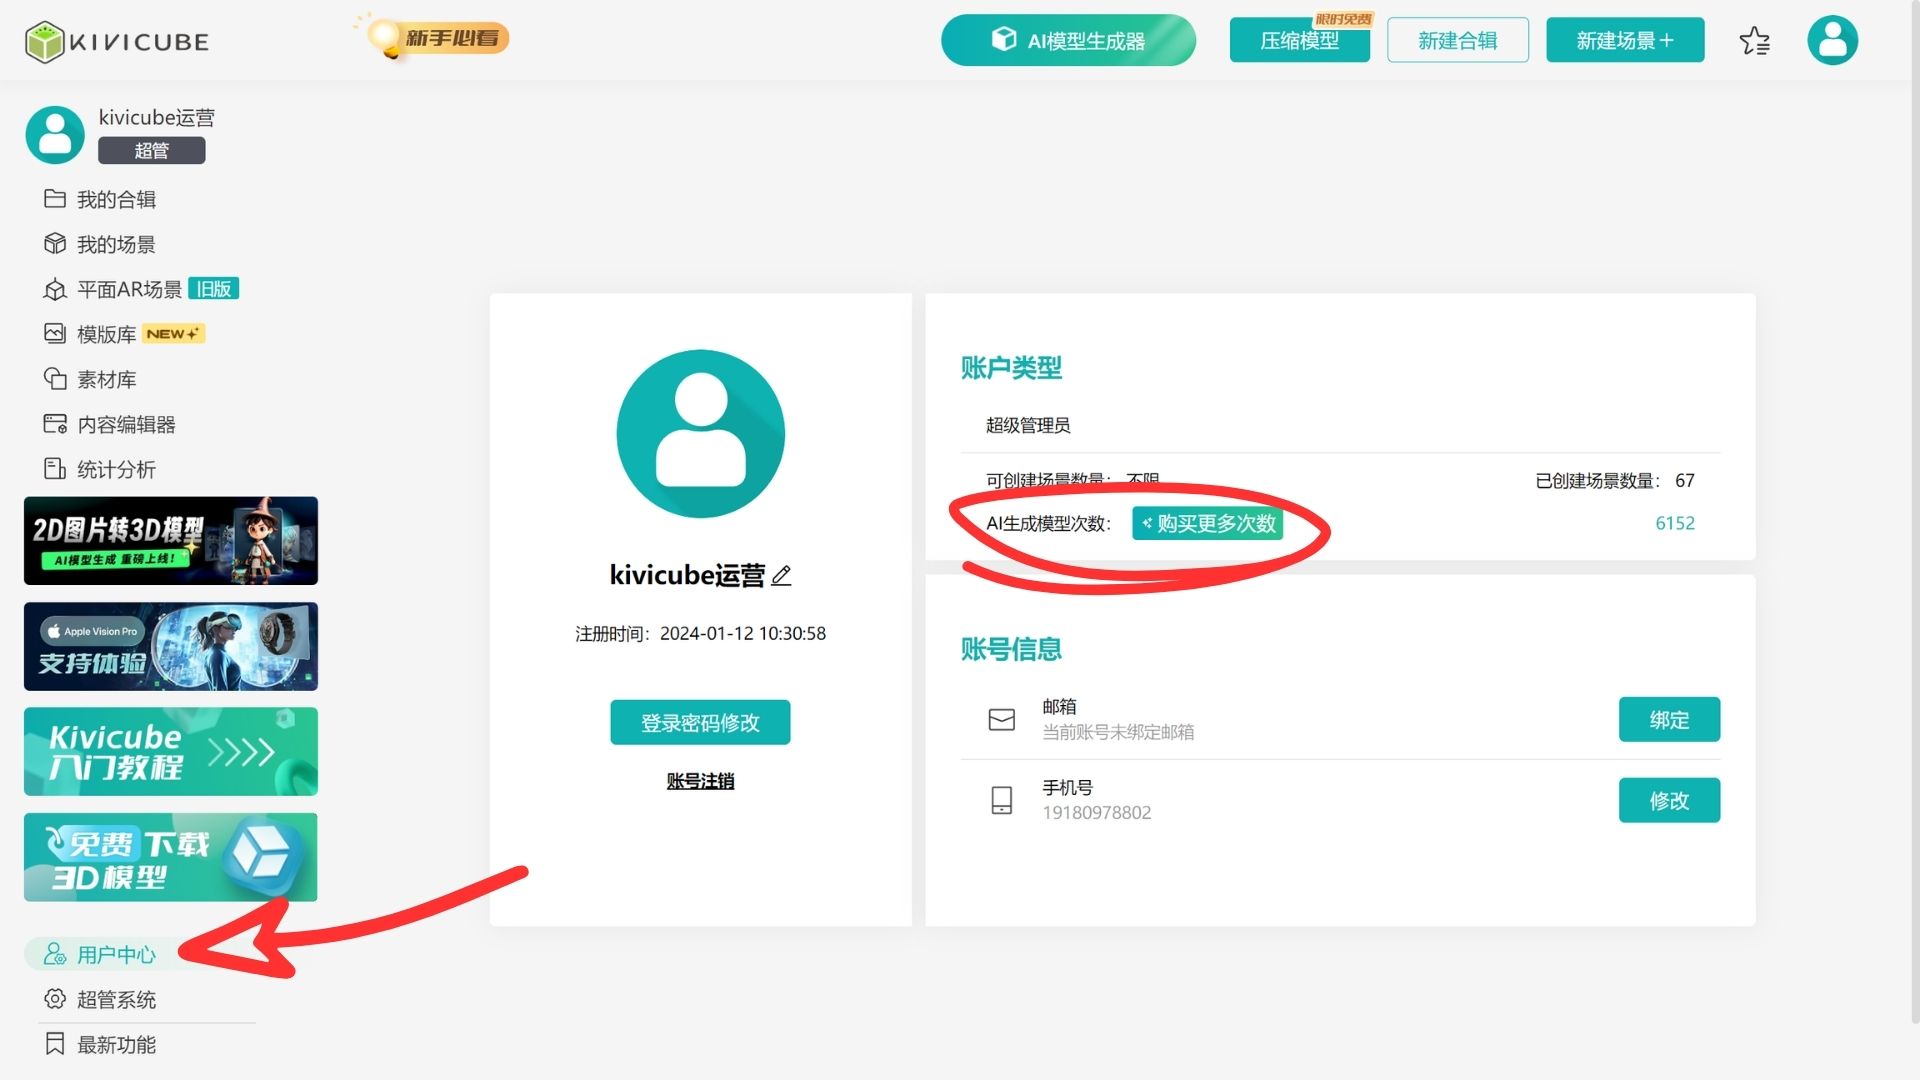Click 新建合辑 to create an album
The height and width of the screenshot is (1080, 1920).
pyautogui.click(x=1457, y=40)
